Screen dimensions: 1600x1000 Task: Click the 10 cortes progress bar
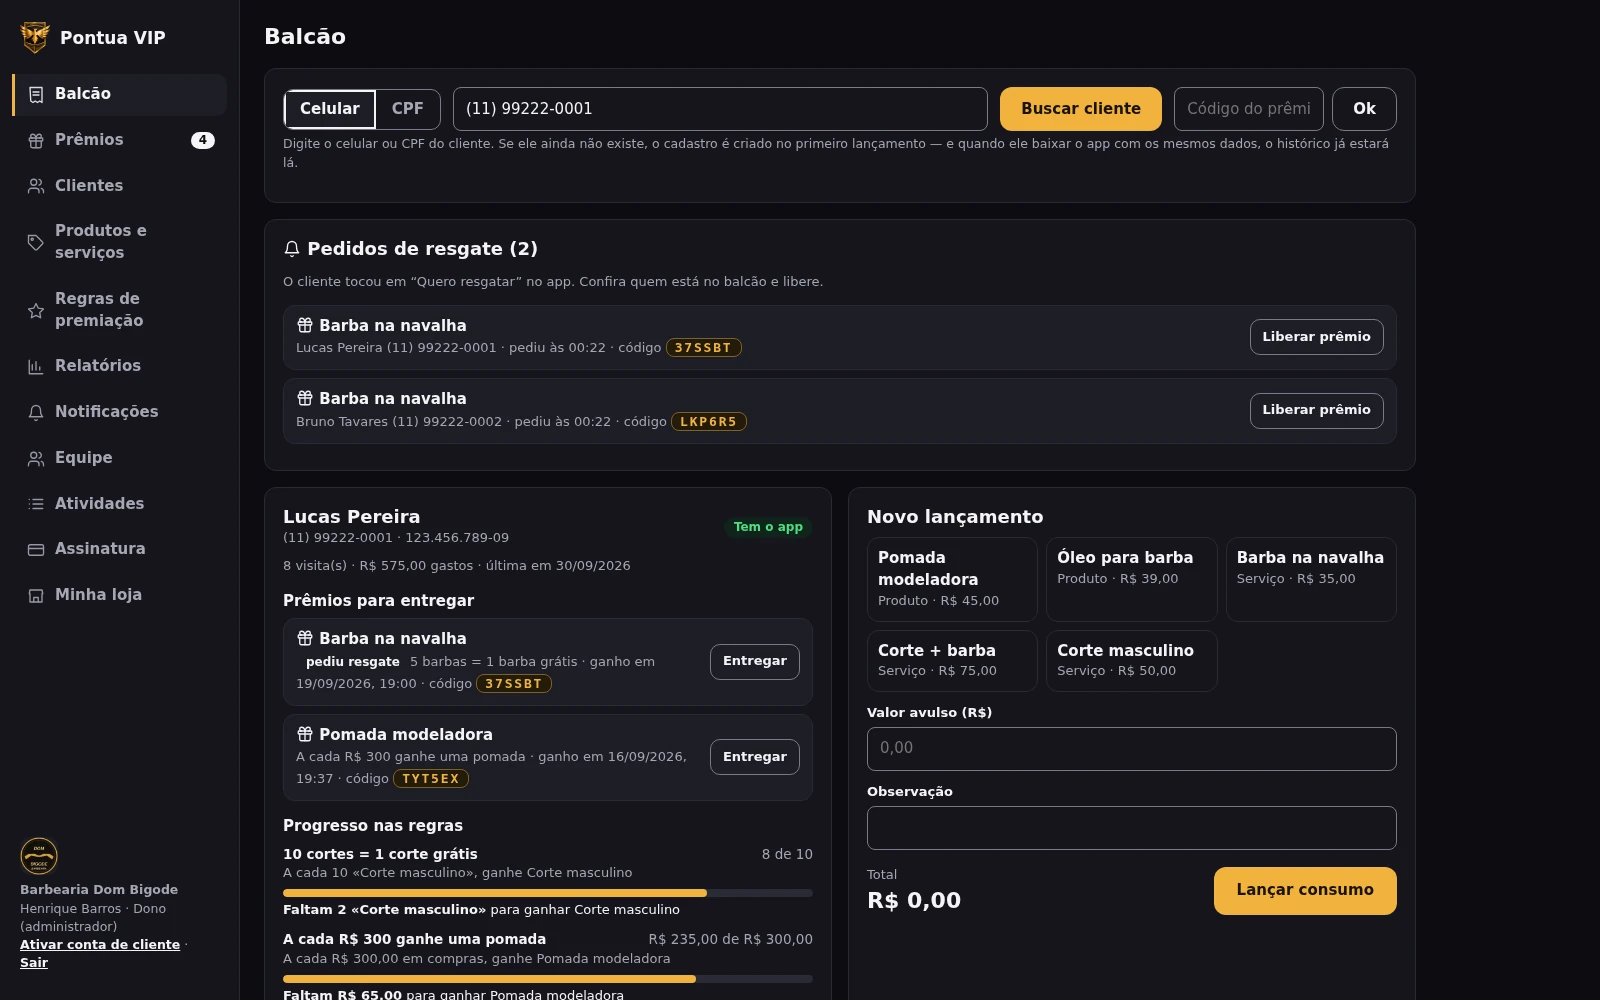(x=548, y=893)
